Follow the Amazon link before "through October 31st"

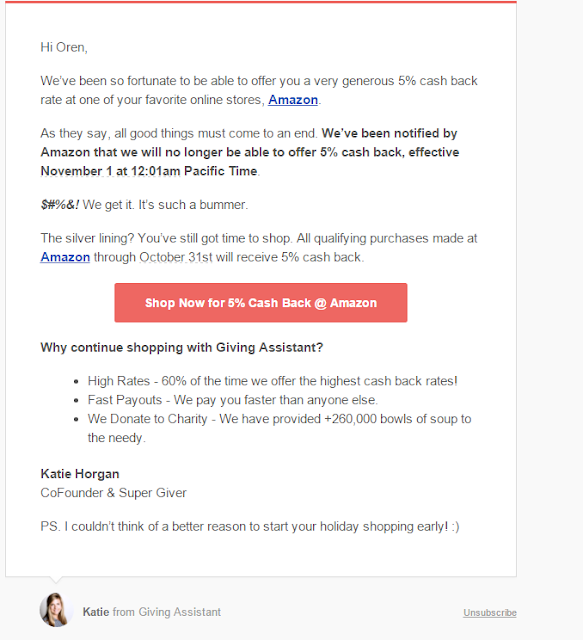(65, 257)
